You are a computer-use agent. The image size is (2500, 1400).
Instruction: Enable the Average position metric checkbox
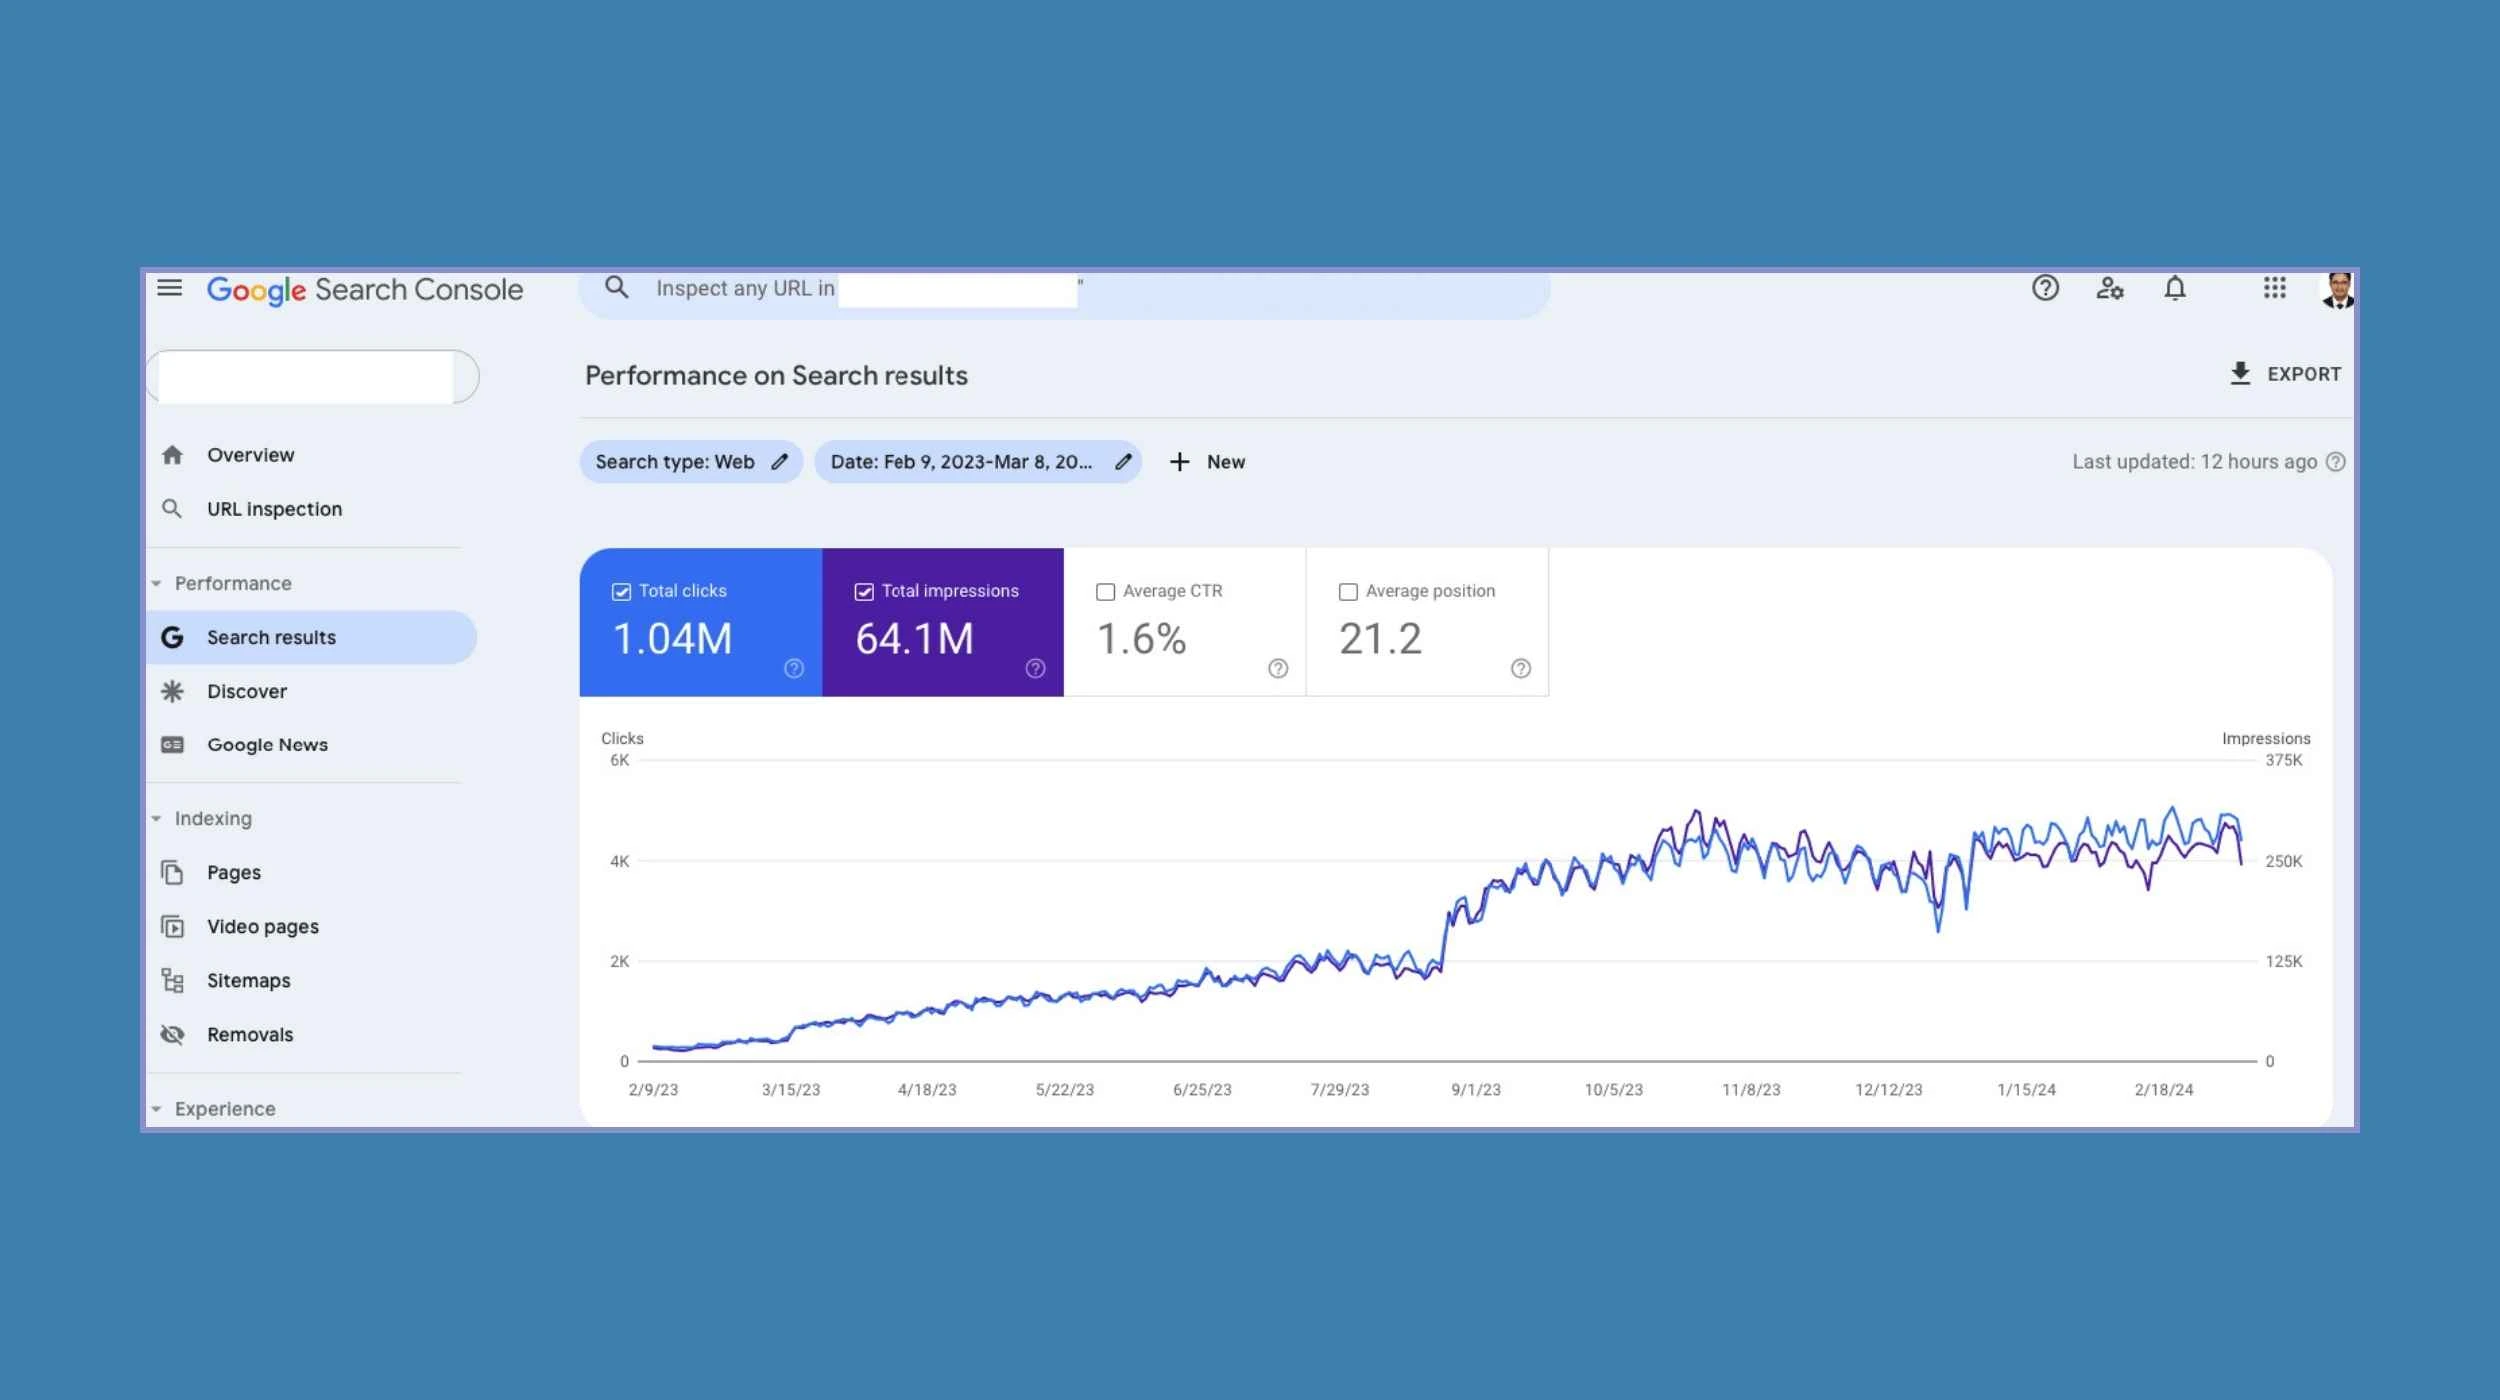coord(1347,591)
